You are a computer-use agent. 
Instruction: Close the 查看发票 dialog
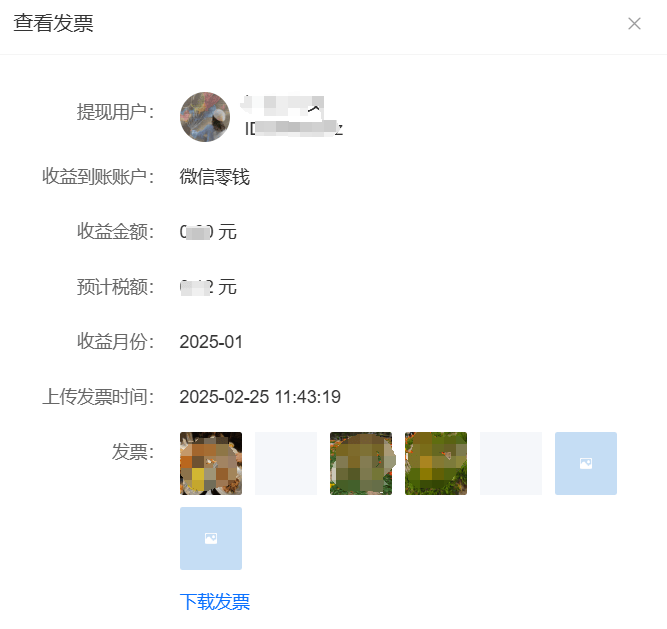click(x=634, y=23)
